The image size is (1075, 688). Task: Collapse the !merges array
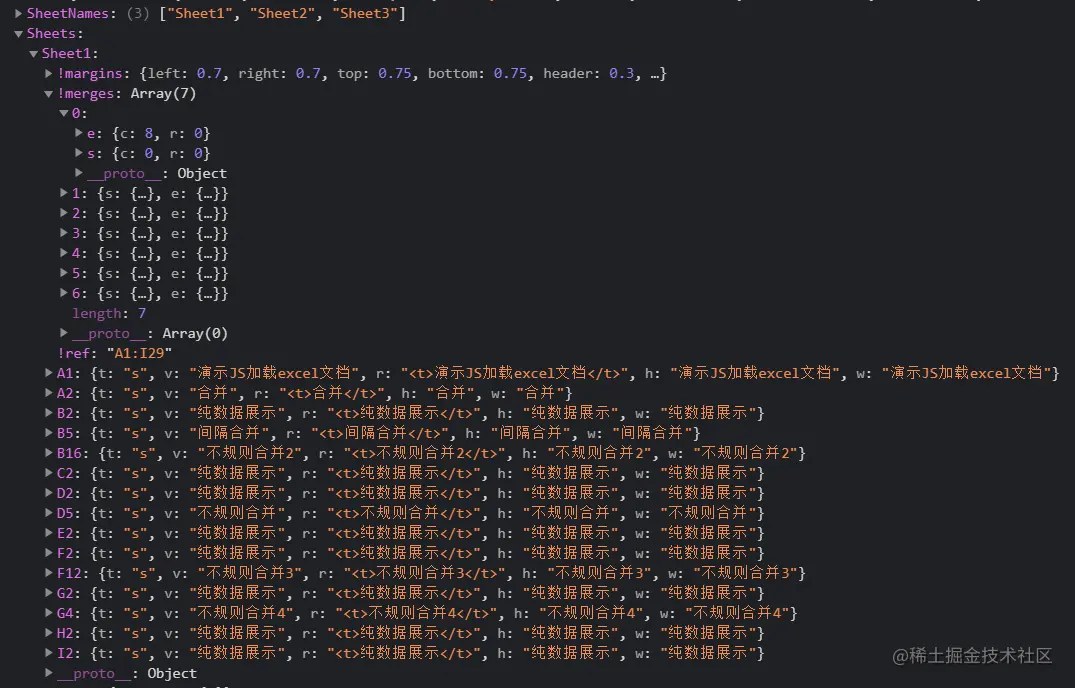click(x=47, y=93)
